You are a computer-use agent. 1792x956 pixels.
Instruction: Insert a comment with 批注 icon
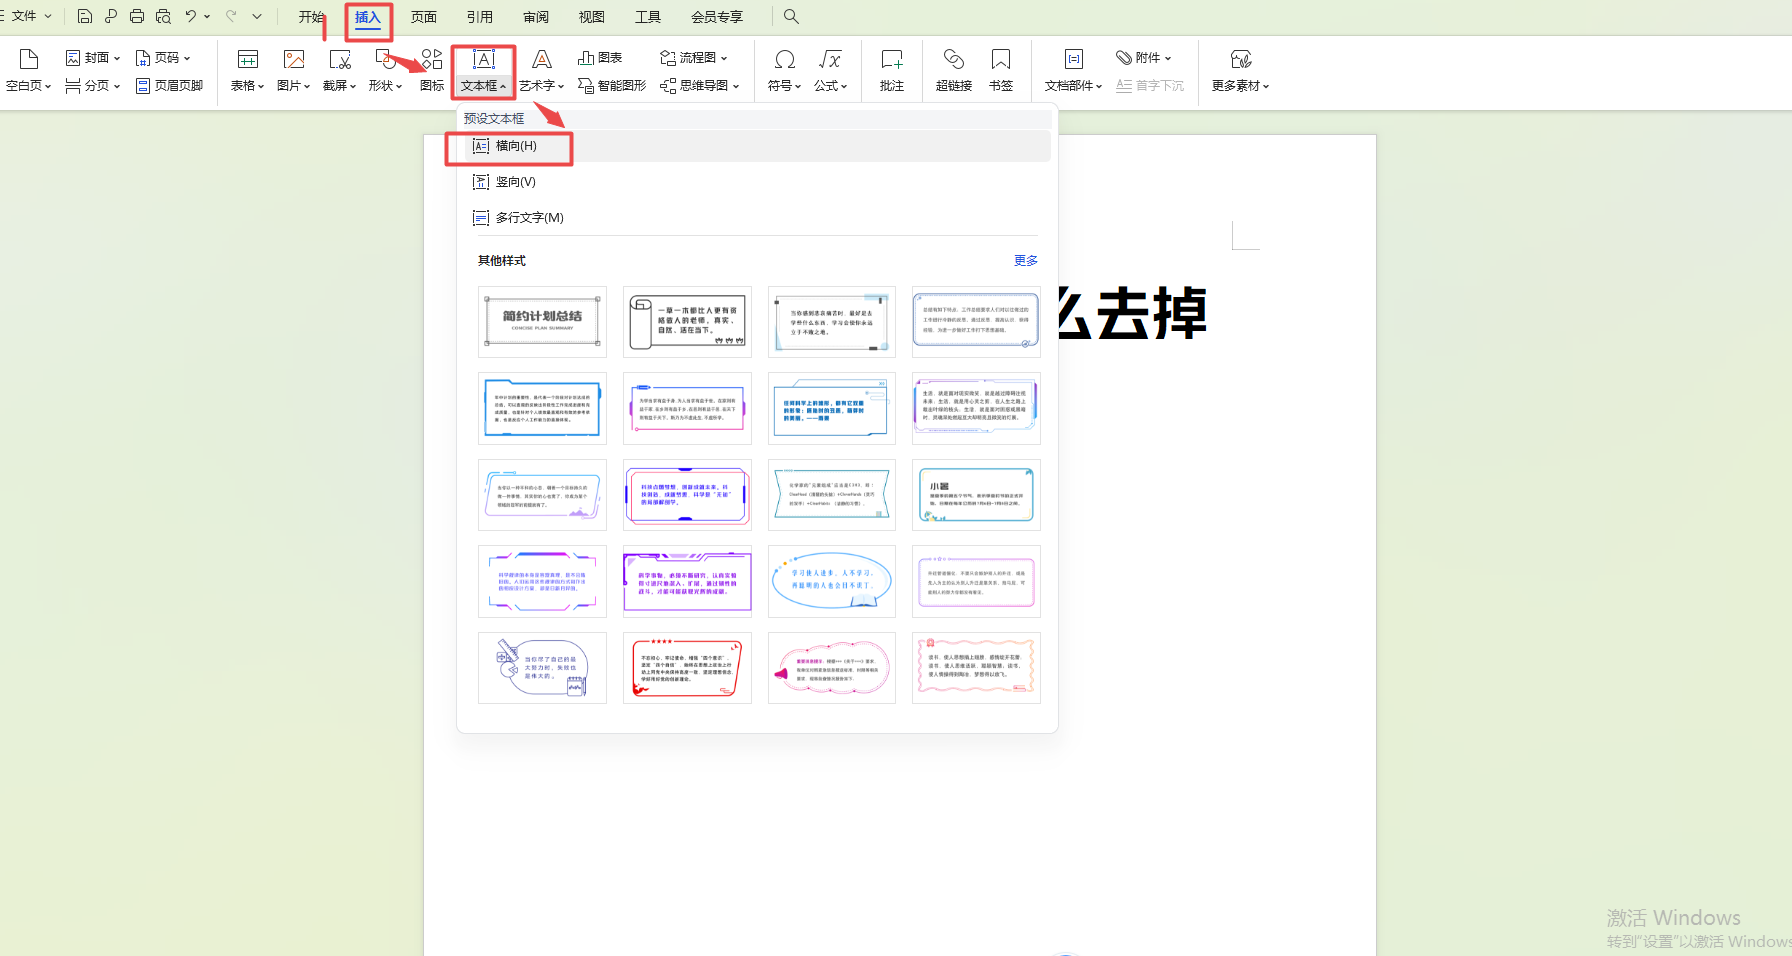point(891,70)
